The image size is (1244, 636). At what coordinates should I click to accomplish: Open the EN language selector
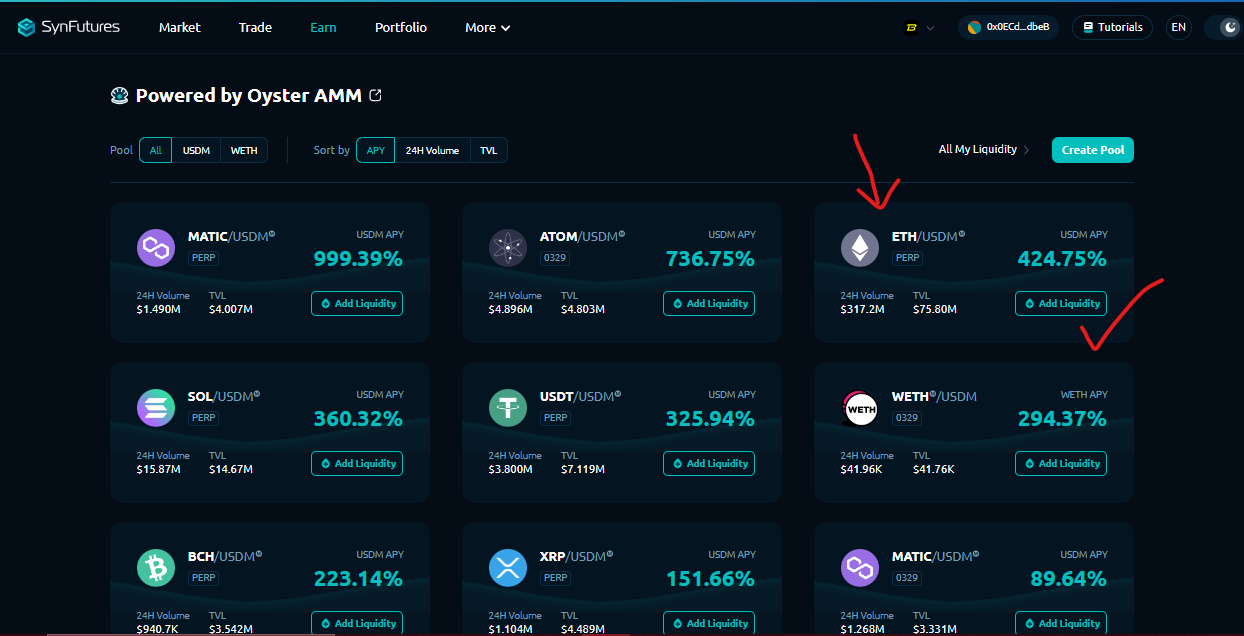click(1179, 27)
